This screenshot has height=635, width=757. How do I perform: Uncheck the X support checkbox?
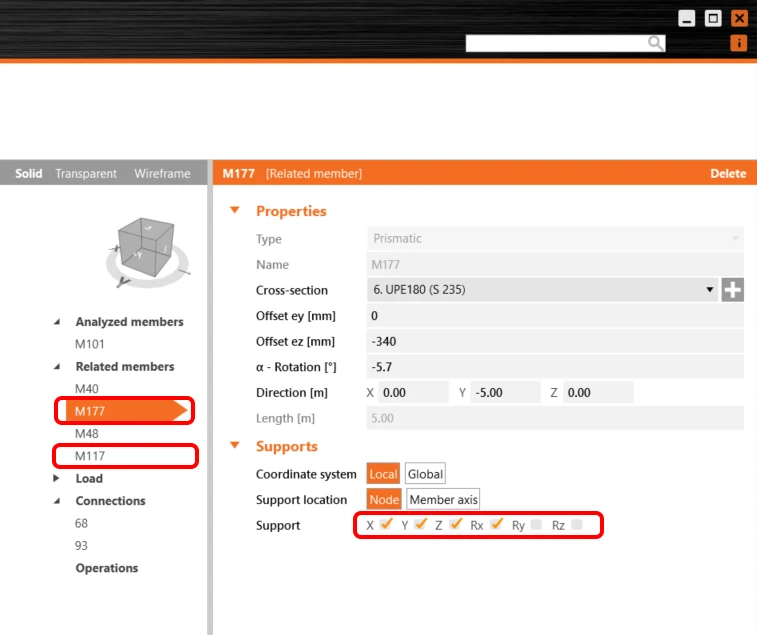tap(386, 524)
